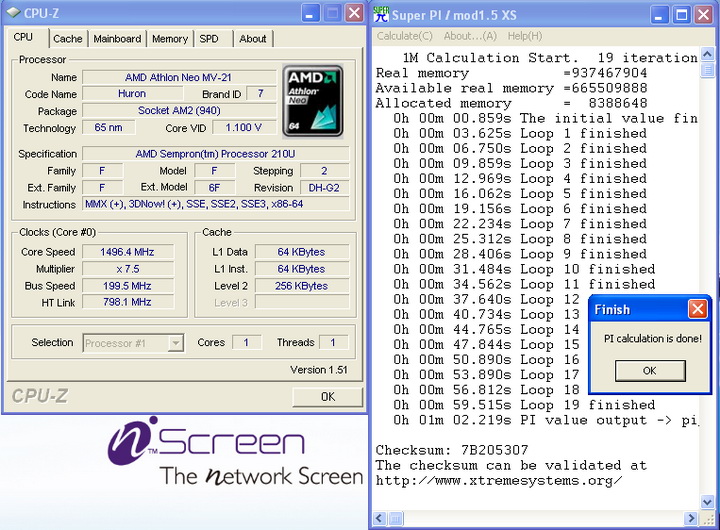Click the Brand ID value 7
Image resolution: width=720 pixels, height=530 pixels.
[x=261, y=94]
